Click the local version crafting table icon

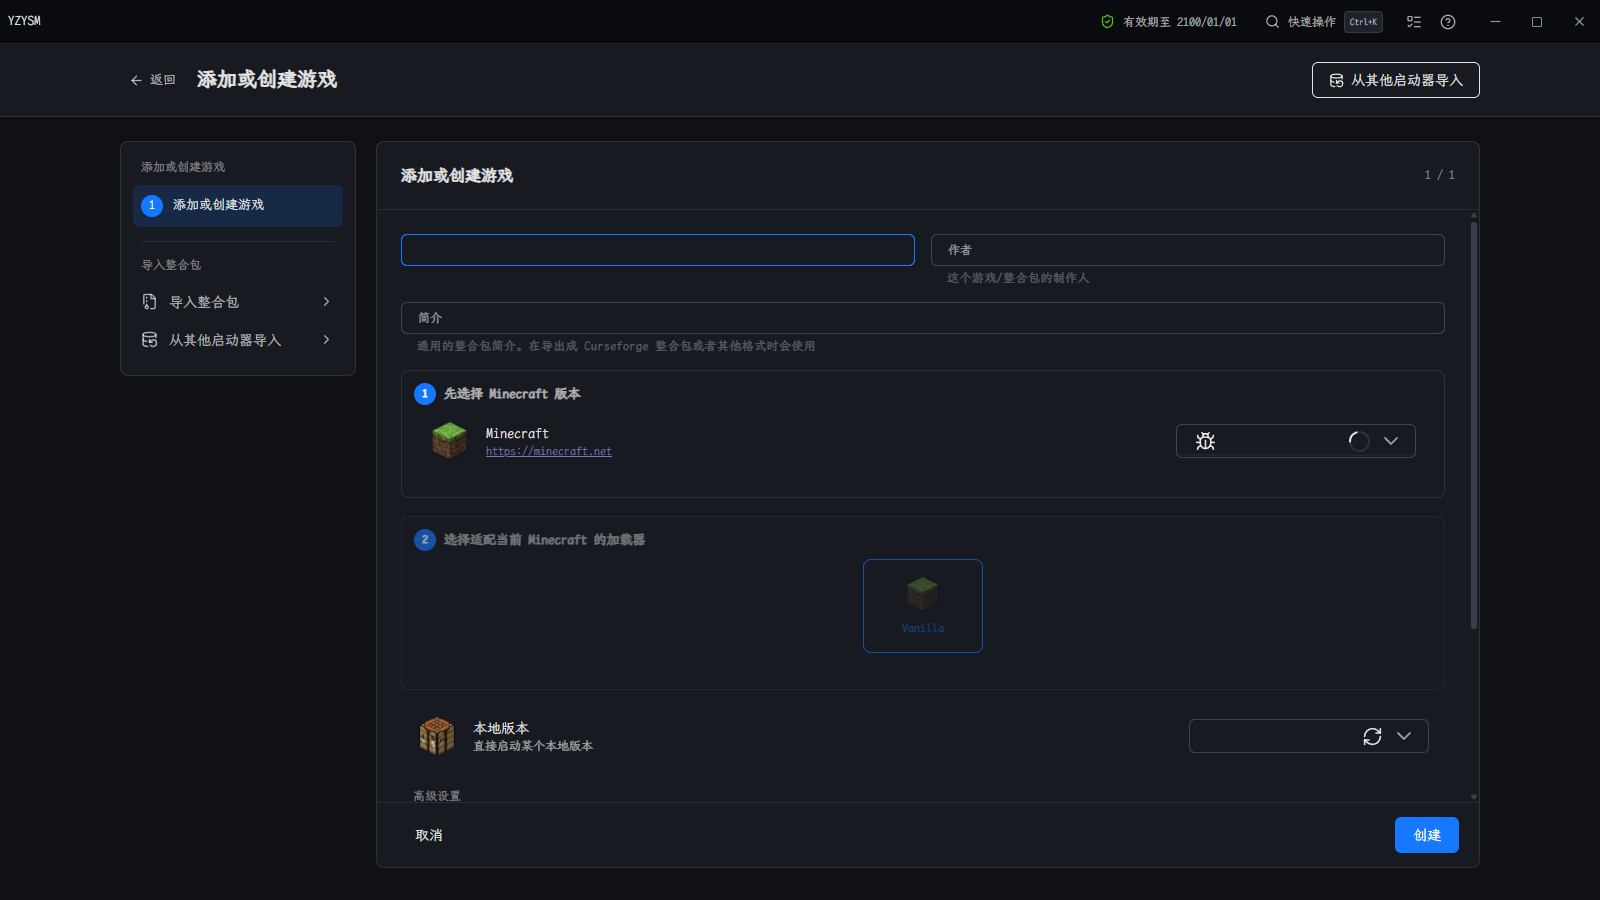[437, 736]
